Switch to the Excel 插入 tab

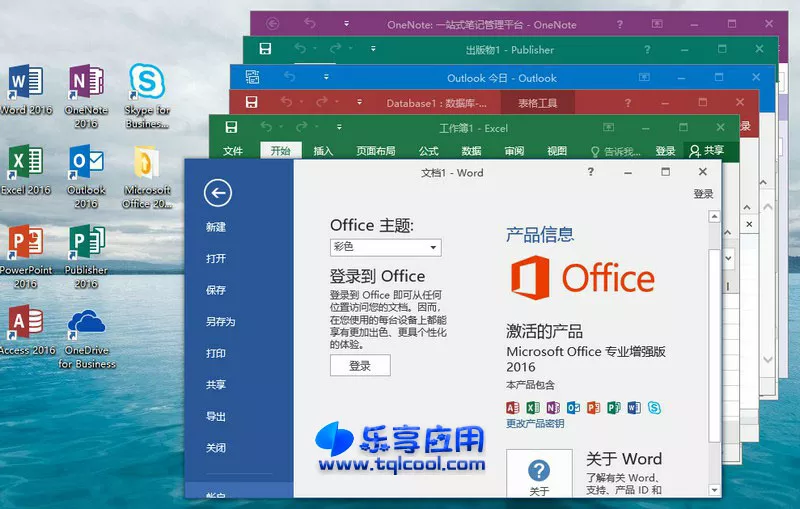323,151
